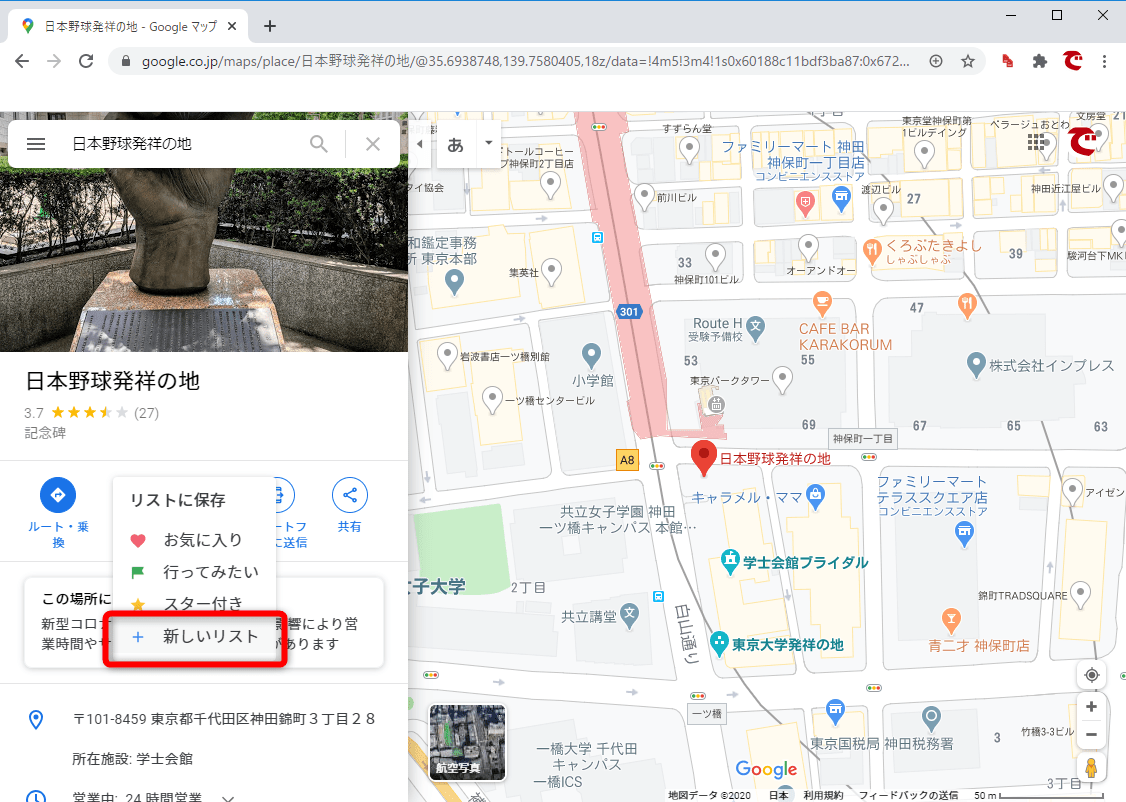Screen dimensions: 1126x802
Task: Zoom in with plus button
Action: (x=1092, y=707)
